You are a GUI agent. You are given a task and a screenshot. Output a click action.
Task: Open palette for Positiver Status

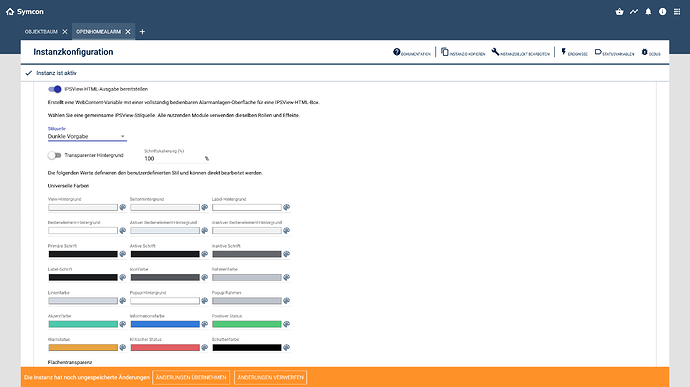[286, 324]
